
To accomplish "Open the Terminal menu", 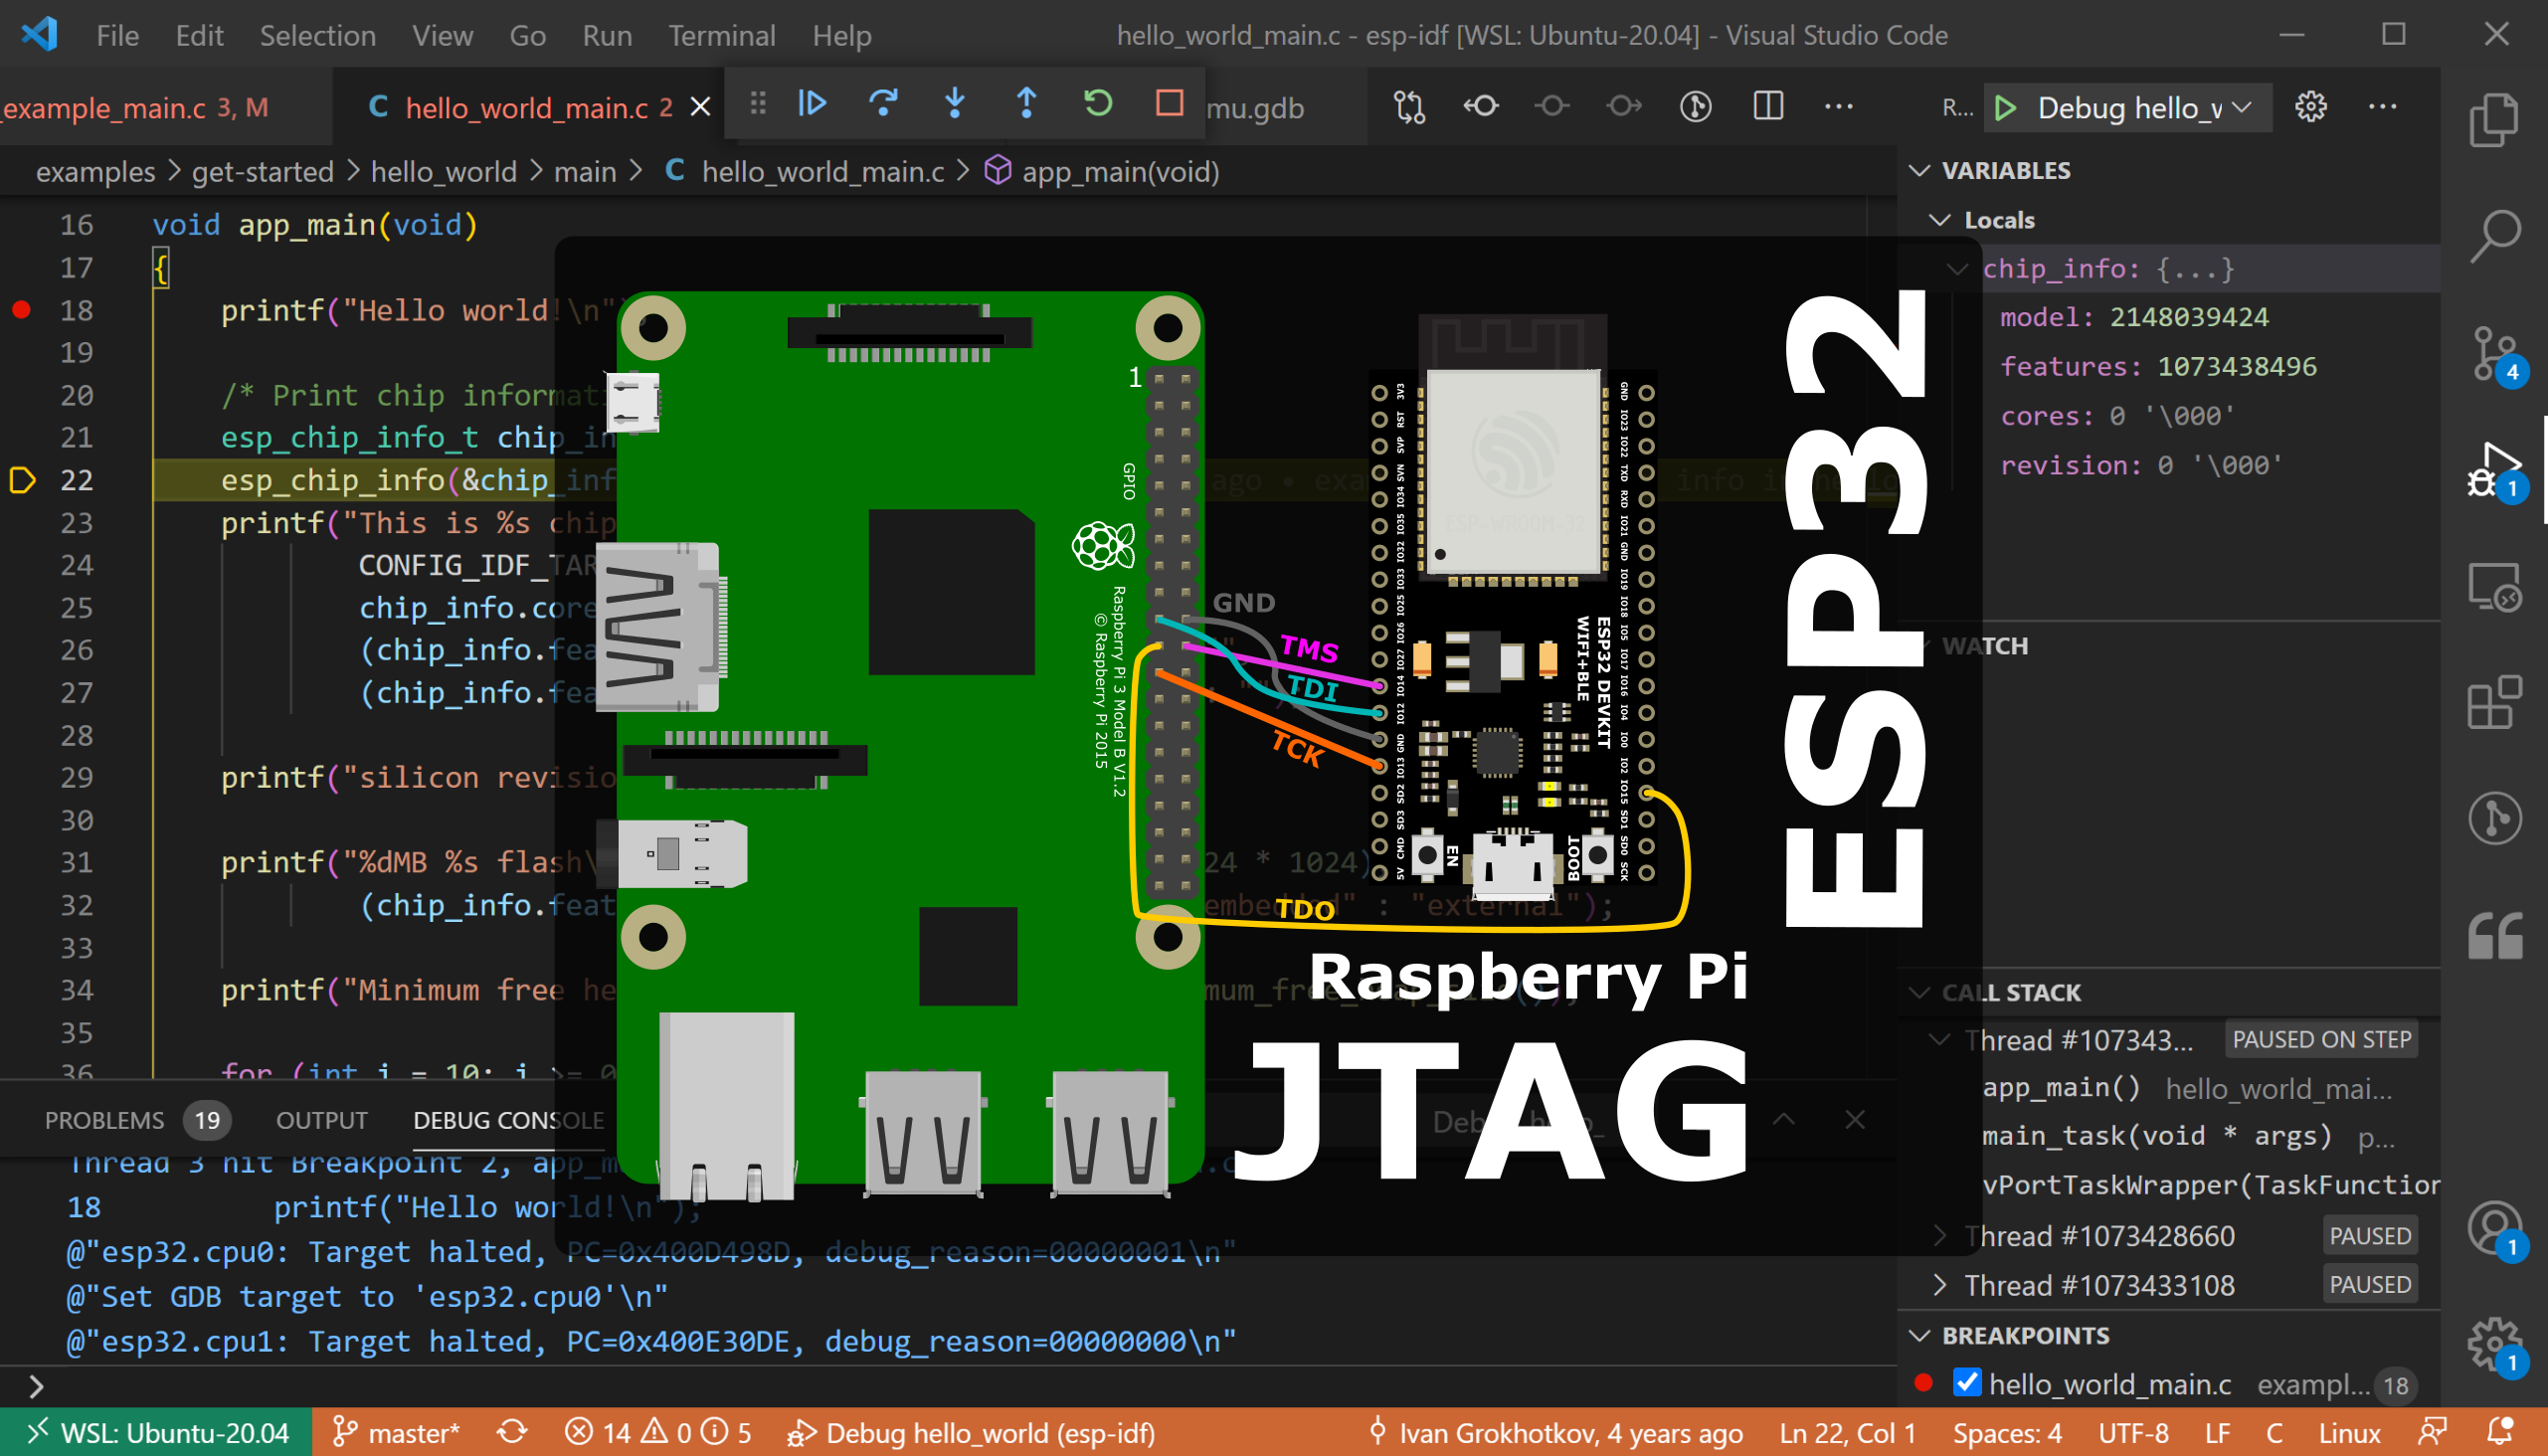I will 721,36.
